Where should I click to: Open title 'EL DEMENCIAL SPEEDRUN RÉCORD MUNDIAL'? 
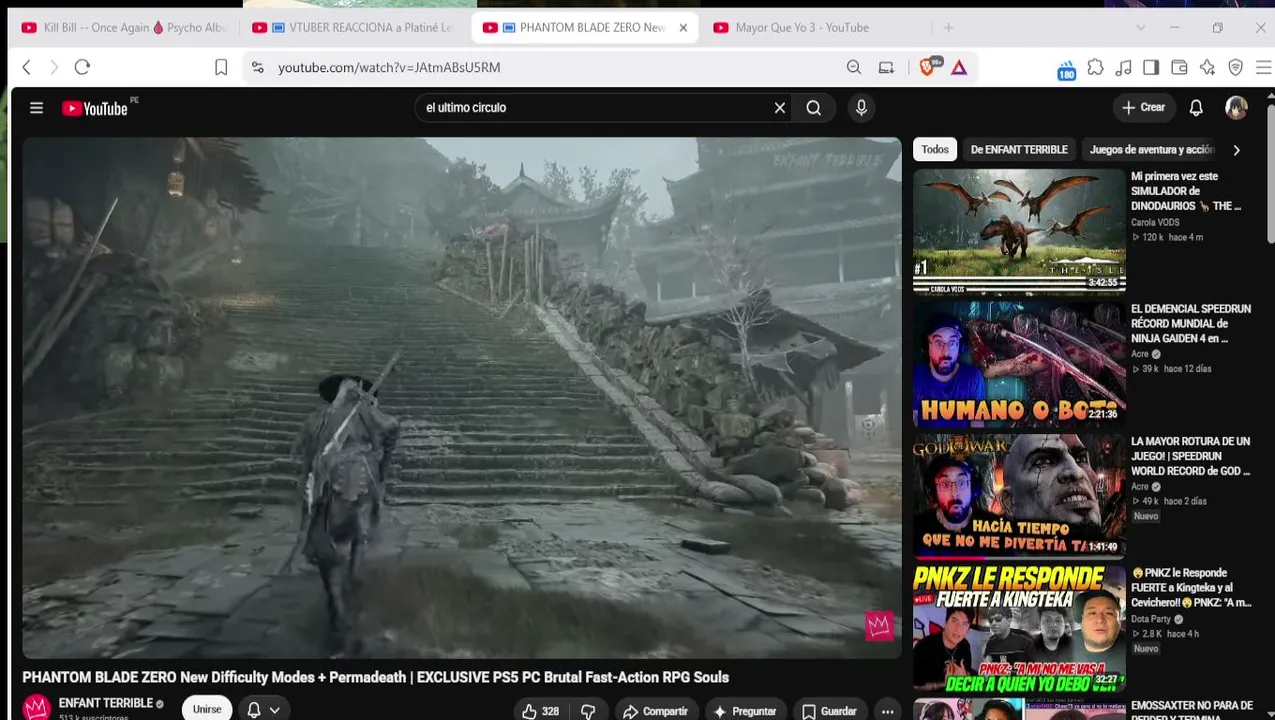pos(1191,324)
